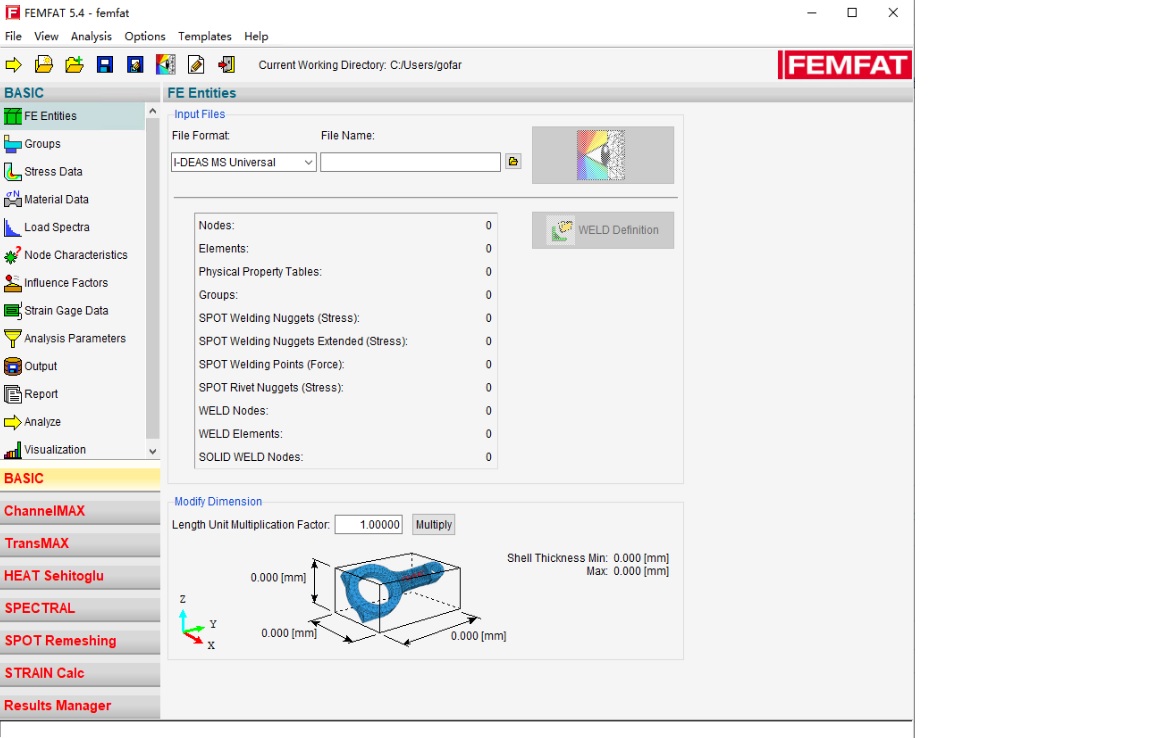Click the Length Unit Multiplication Factor field
The width and height of the screenshot is (1152, 738).
pyautogui.click(x=369, y=525)
